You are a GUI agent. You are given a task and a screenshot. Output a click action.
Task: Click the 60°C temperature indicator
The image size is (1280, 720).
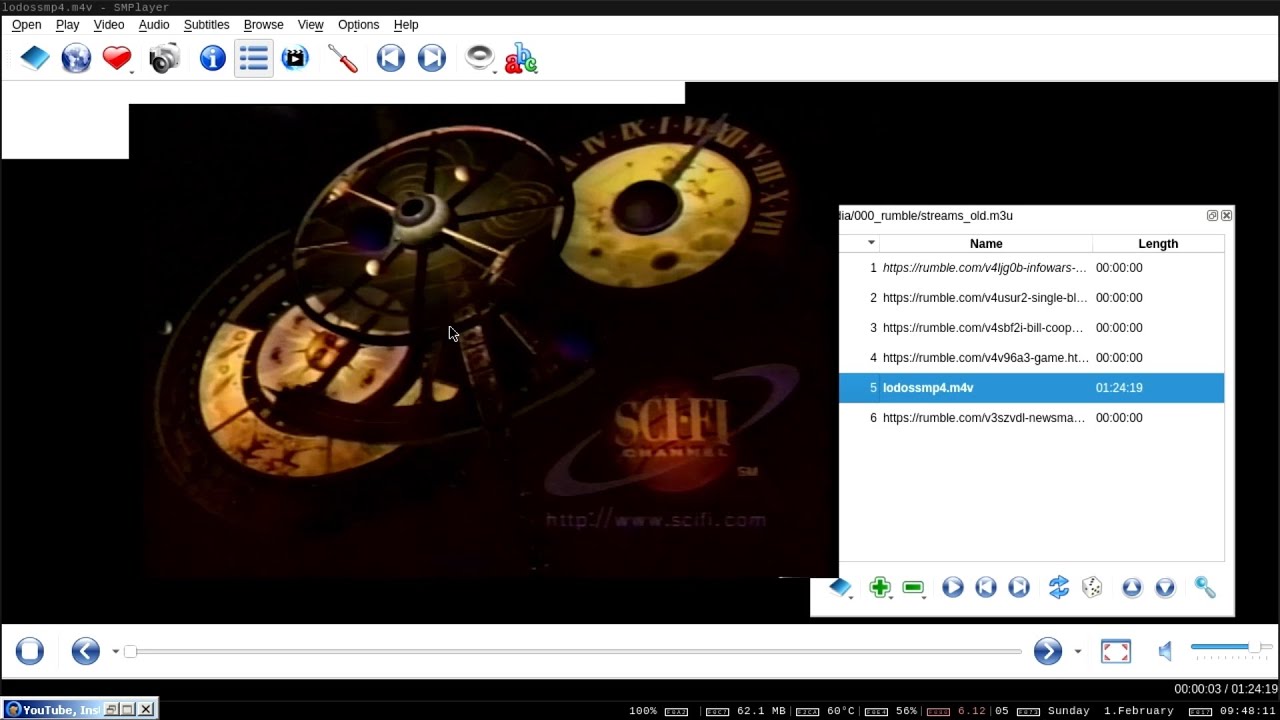click(x=841, y=711)
